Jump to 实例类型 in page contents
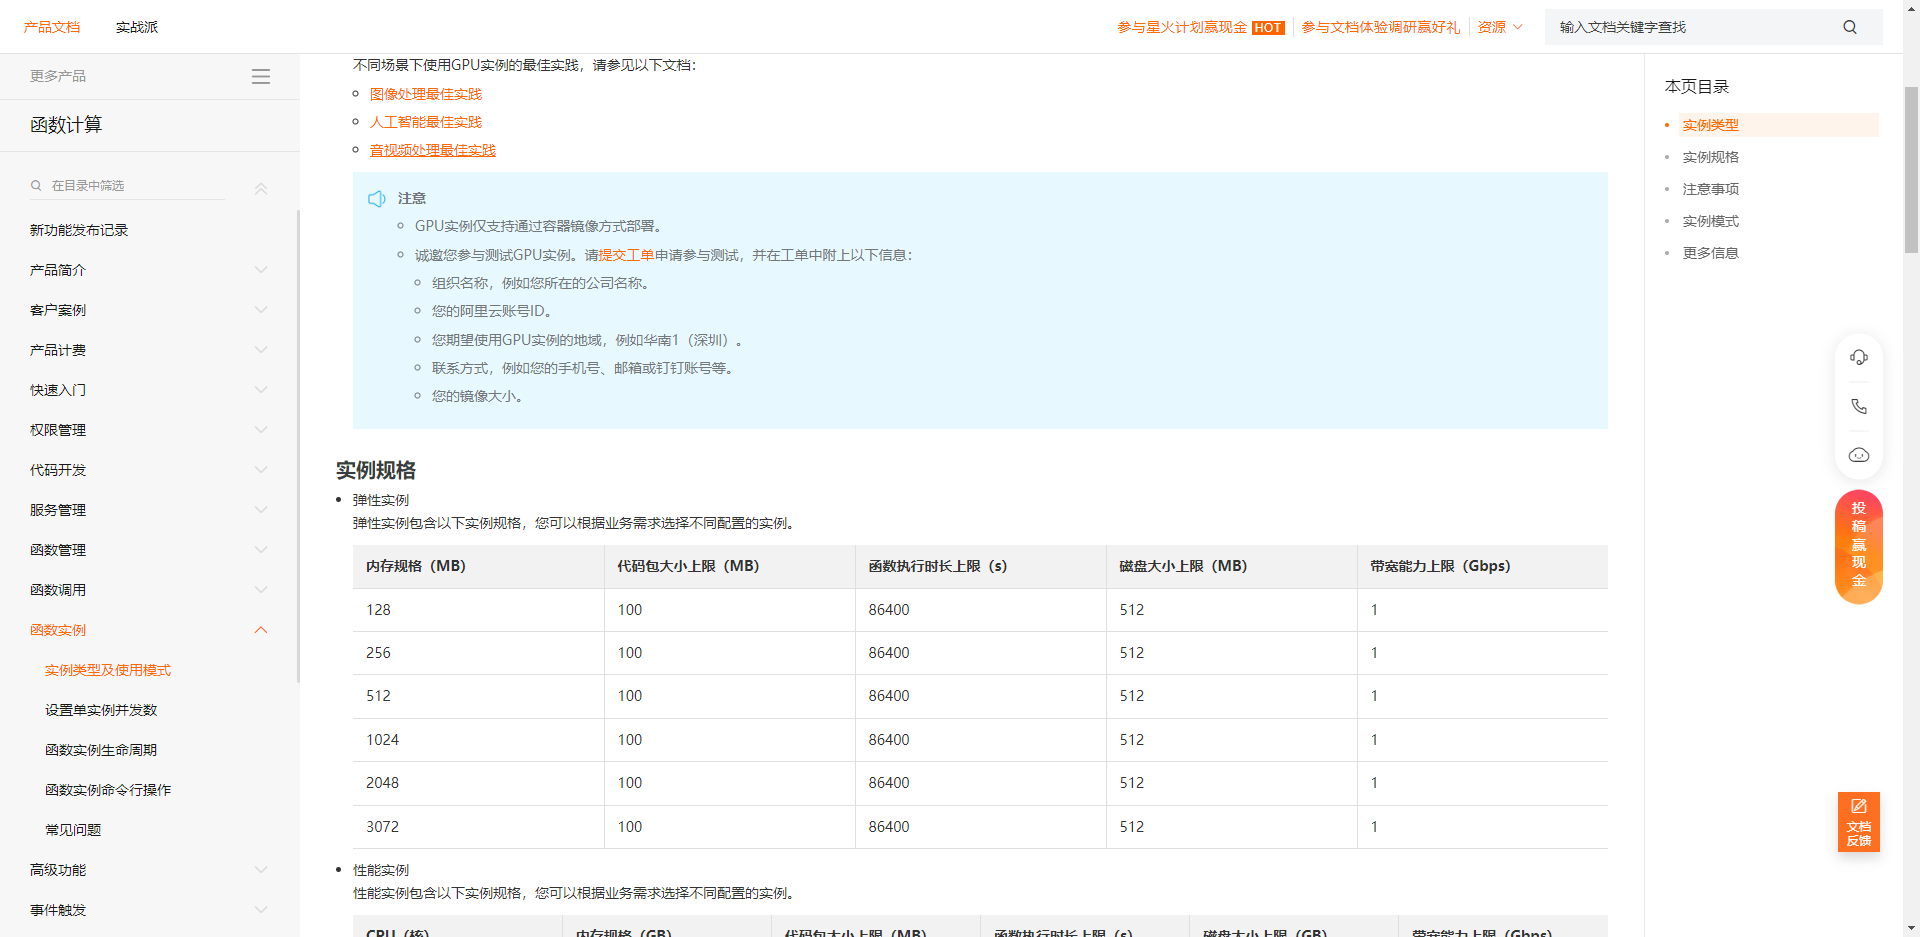Image resolution: width=1920 pixels, height=937 pixels. click(x=1710, y=125)
